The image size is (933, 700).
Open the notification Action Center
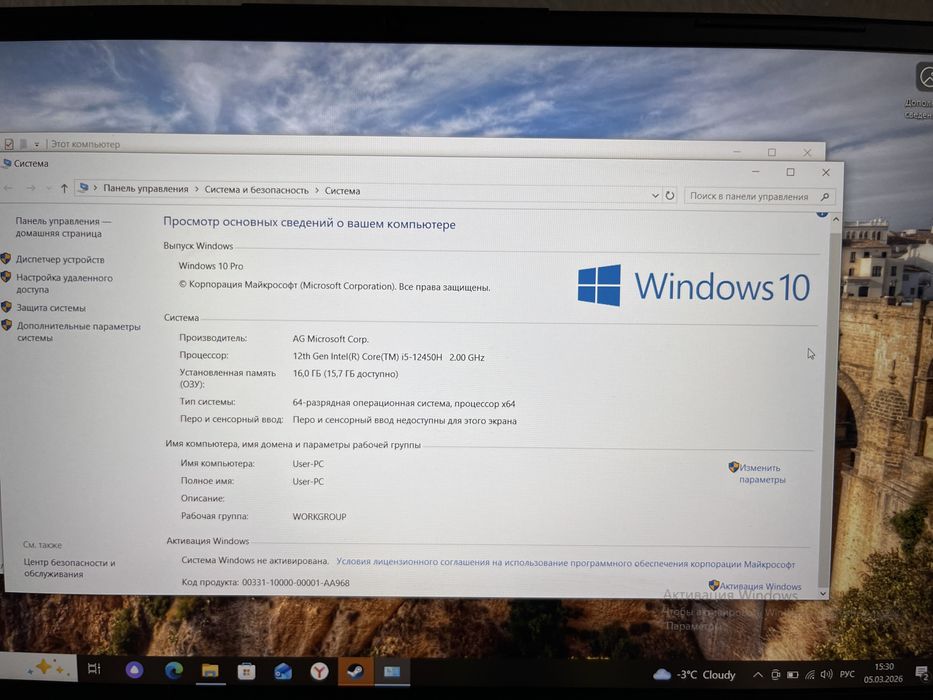pyautogui.click(x=921, y=673)
